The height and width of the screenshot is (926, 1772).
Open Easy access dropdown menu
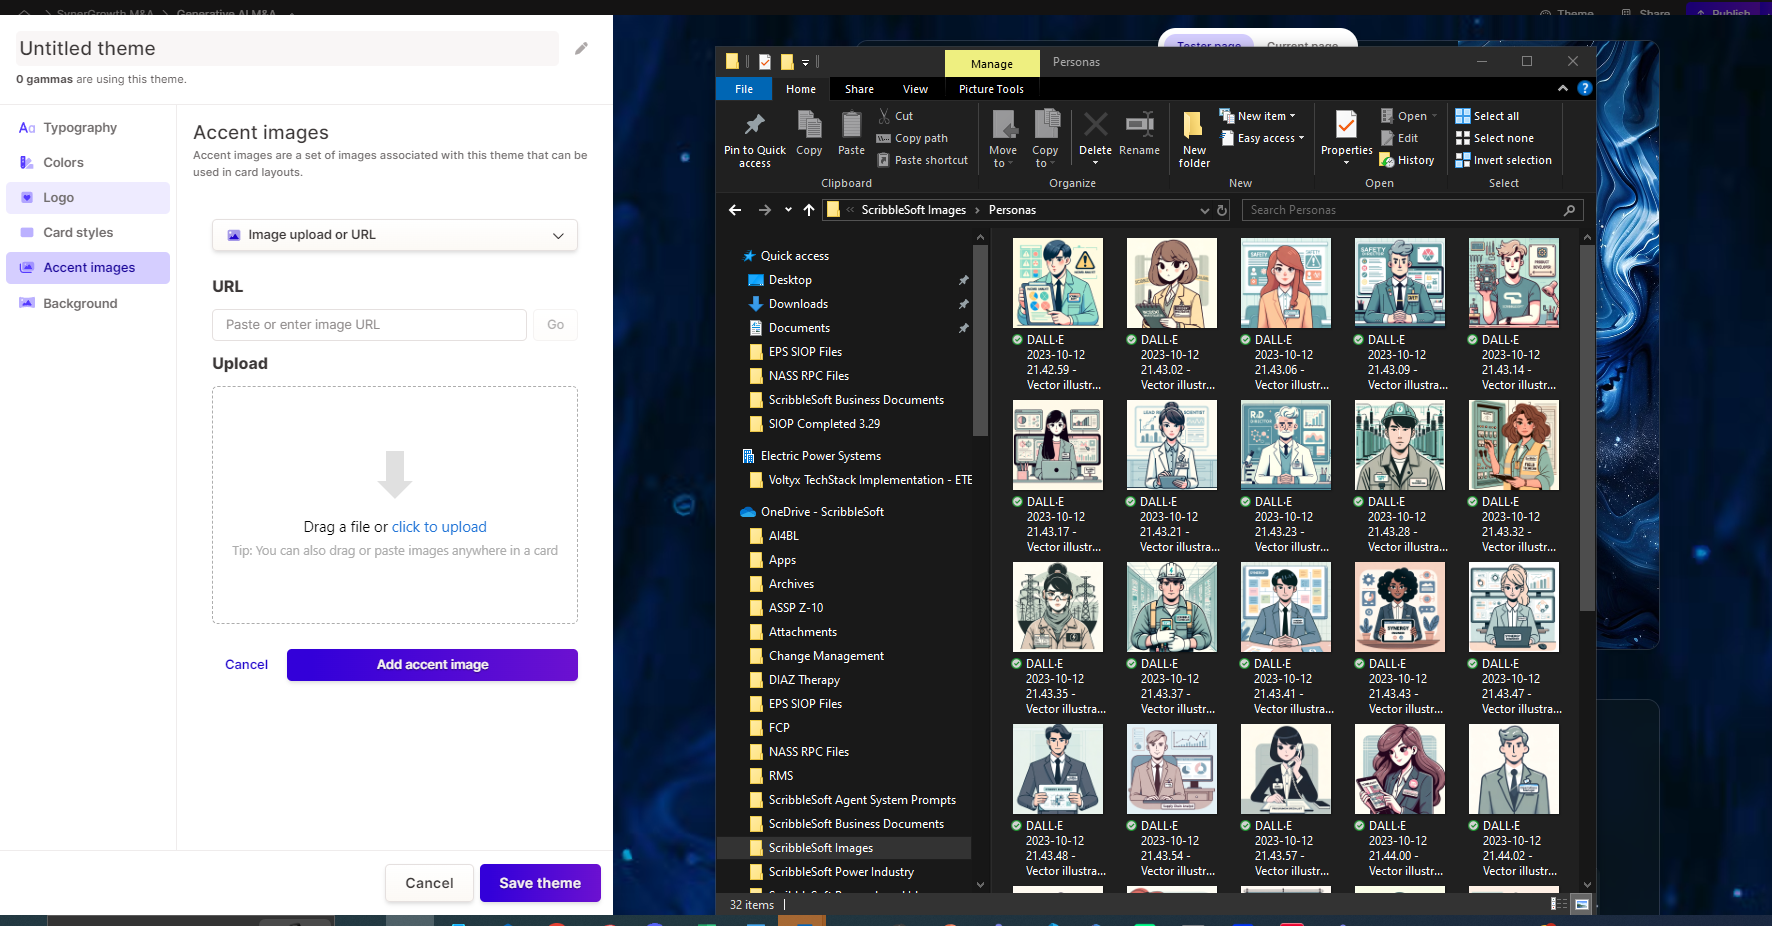coord(1262,138)
